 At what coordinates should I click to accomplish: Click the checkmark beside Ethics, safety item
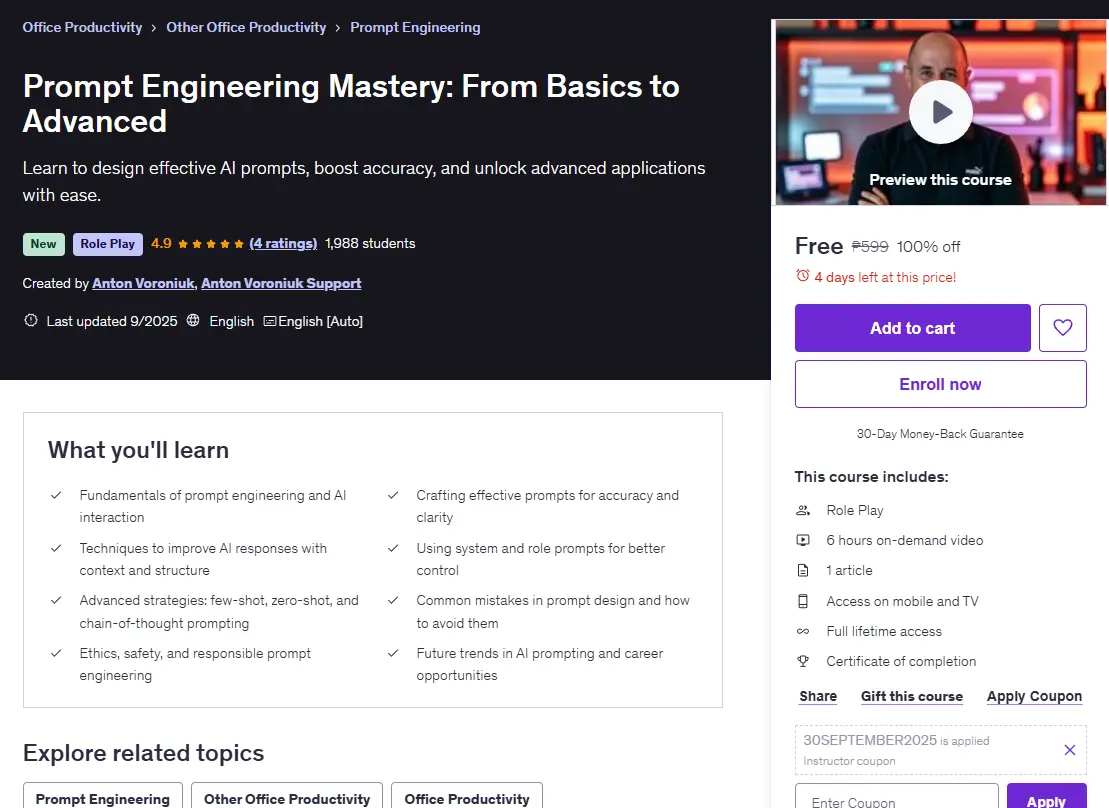coord(56,653)
